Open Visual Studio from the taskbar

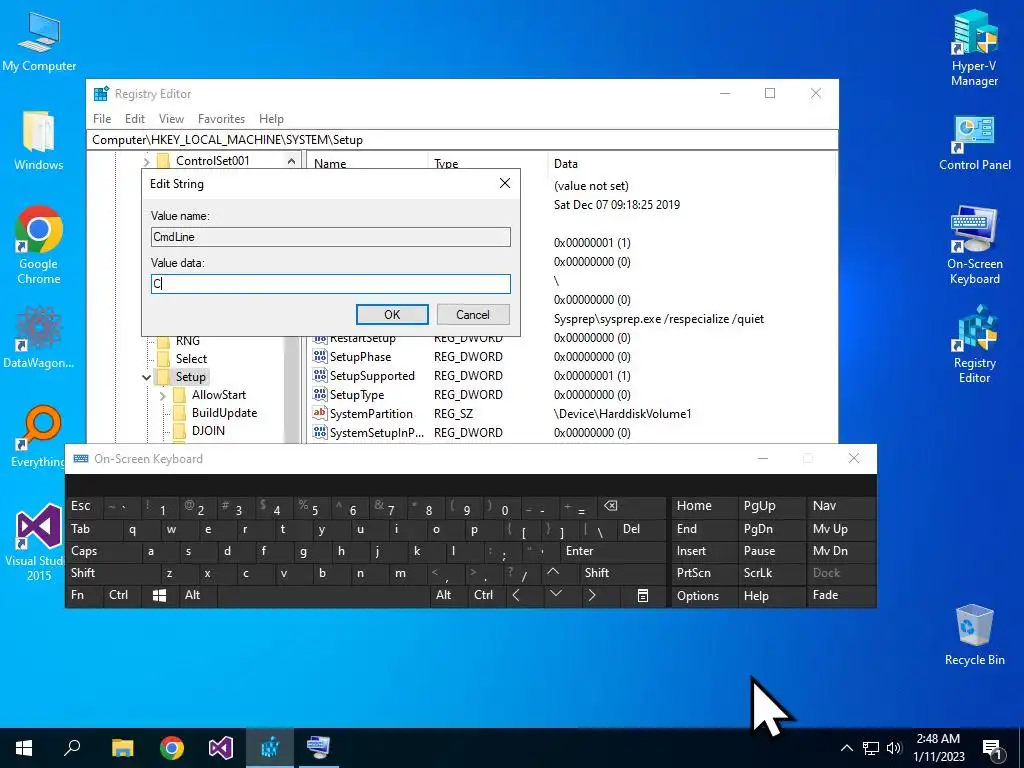[x=221, y=748]
